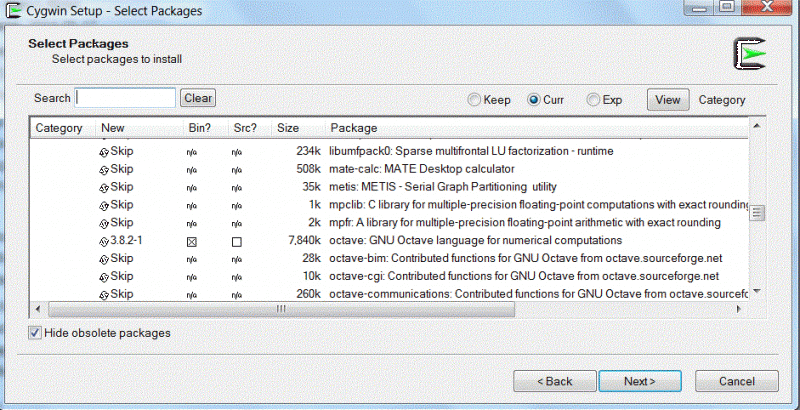Click the 'mpclib: C library for multiple-precision' text

pos(538,204)
